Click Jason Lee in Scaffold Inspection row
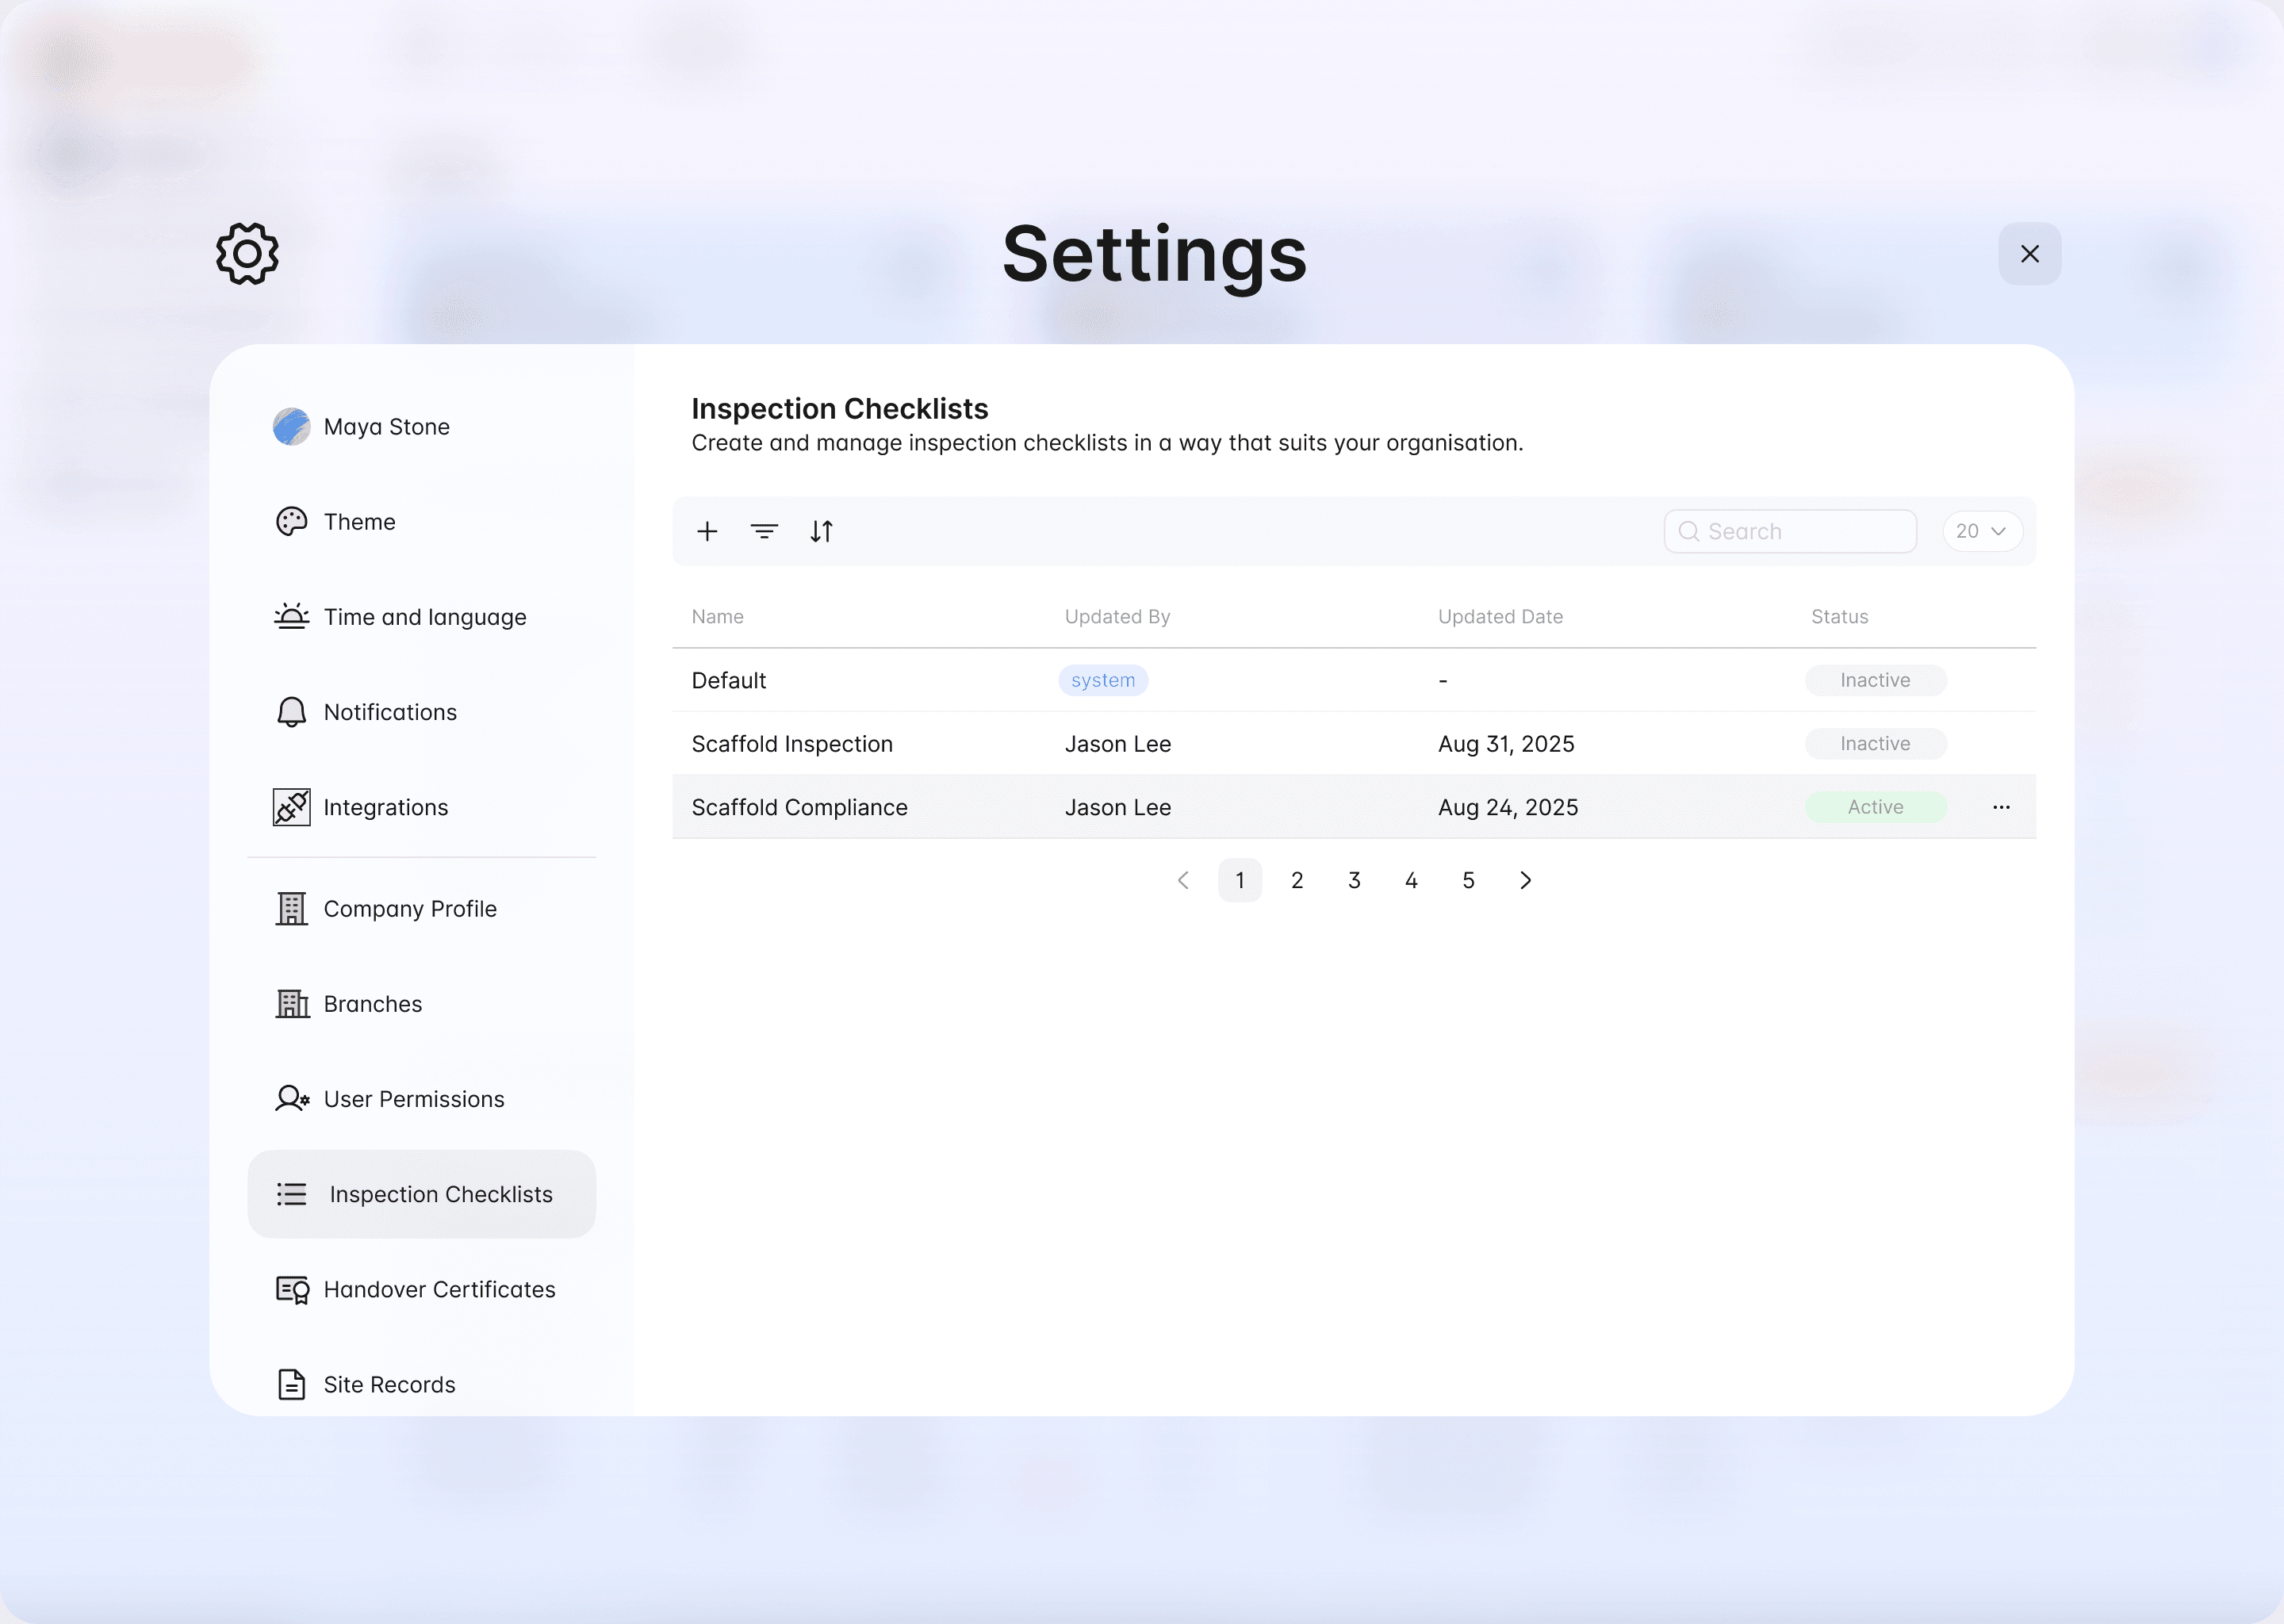The image size is (2284, 1624). point(1118,744)
